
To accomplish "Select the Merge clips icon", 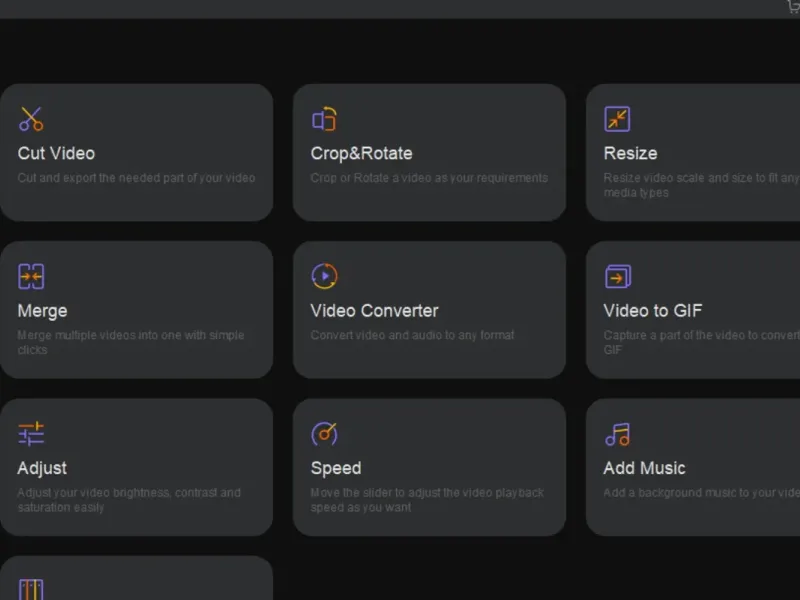I will [31, 276].
